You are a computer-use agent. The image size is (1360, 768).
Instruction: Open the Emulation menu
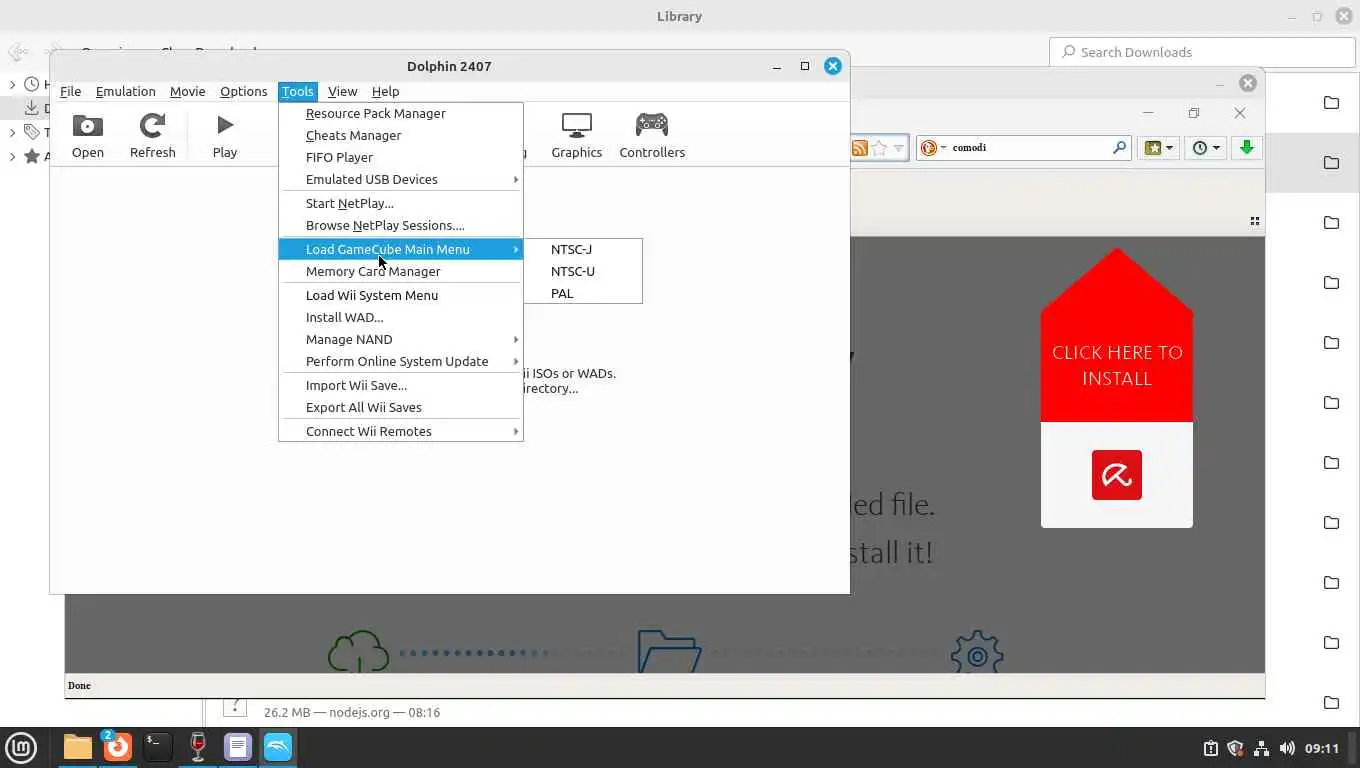[125, 91]
